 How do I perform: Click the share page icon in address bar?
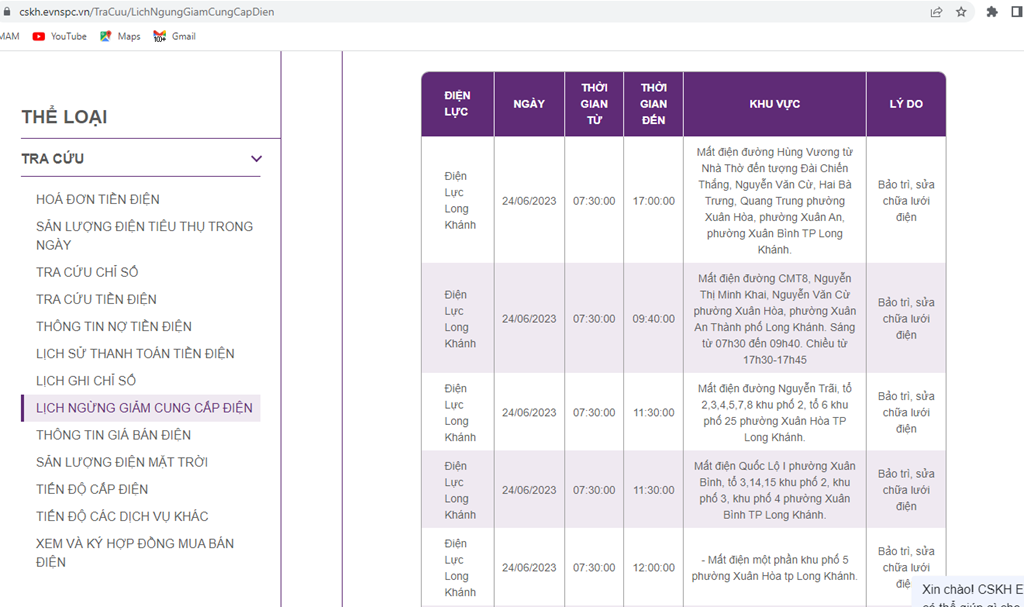click(936, 12)
